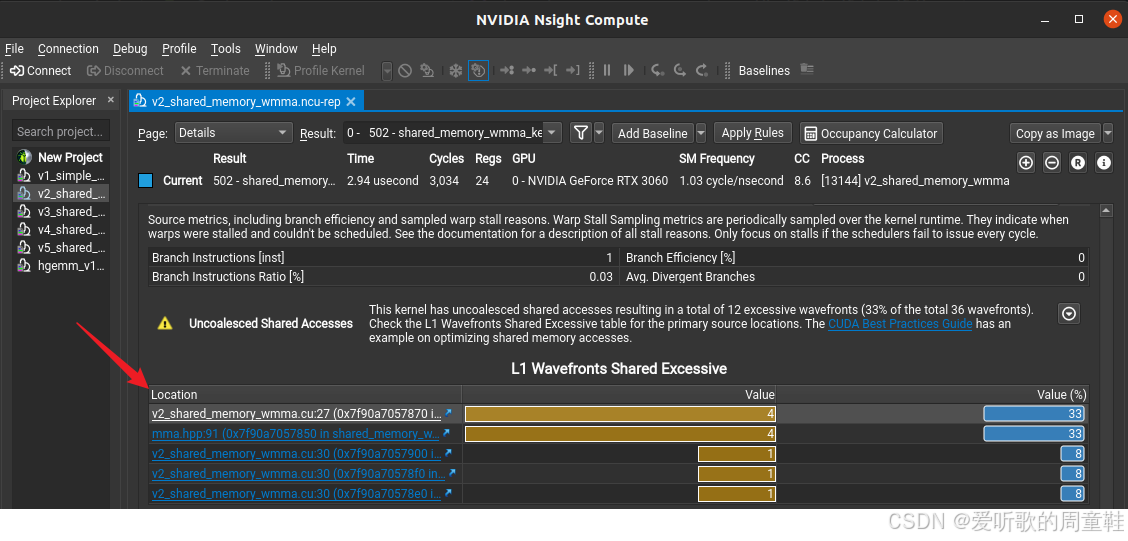The width and height of the screenshot is (1128, 541).
Task: Click the Apply Rules button
Action: (752, 133)
